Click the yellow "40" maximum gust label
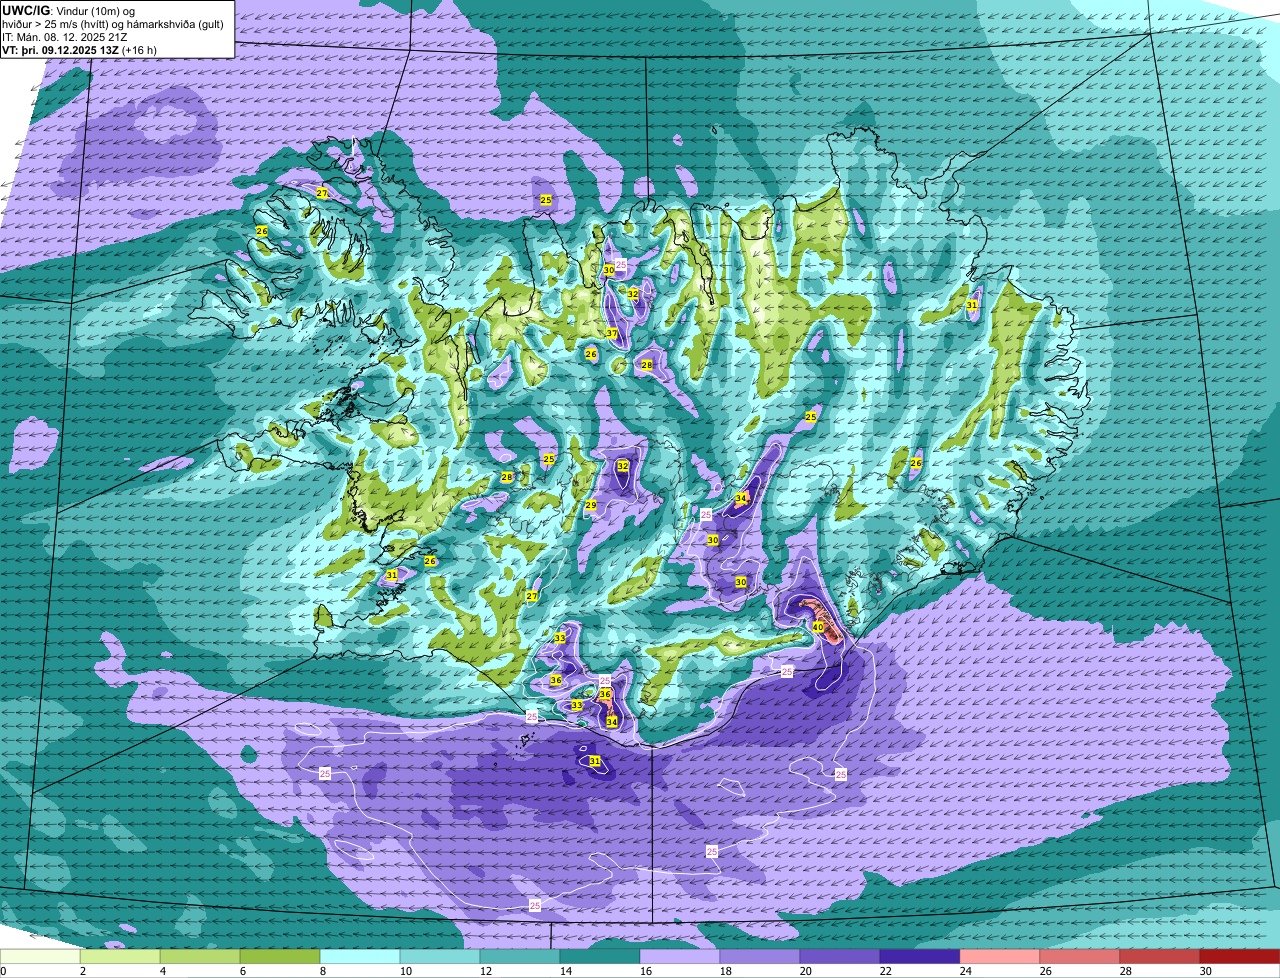 pyautogui.click(x=817, y=627)
